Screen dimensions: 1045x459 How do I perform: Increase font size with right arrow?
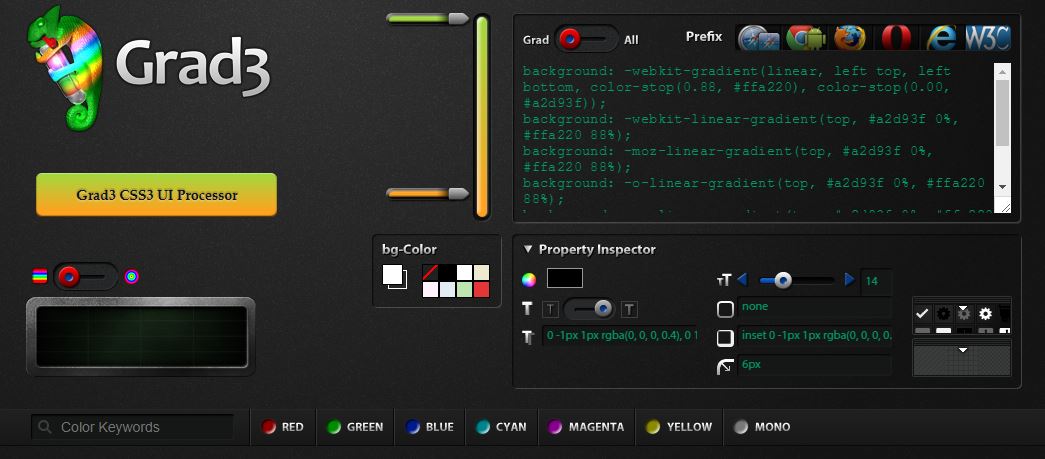coord(849,280)
